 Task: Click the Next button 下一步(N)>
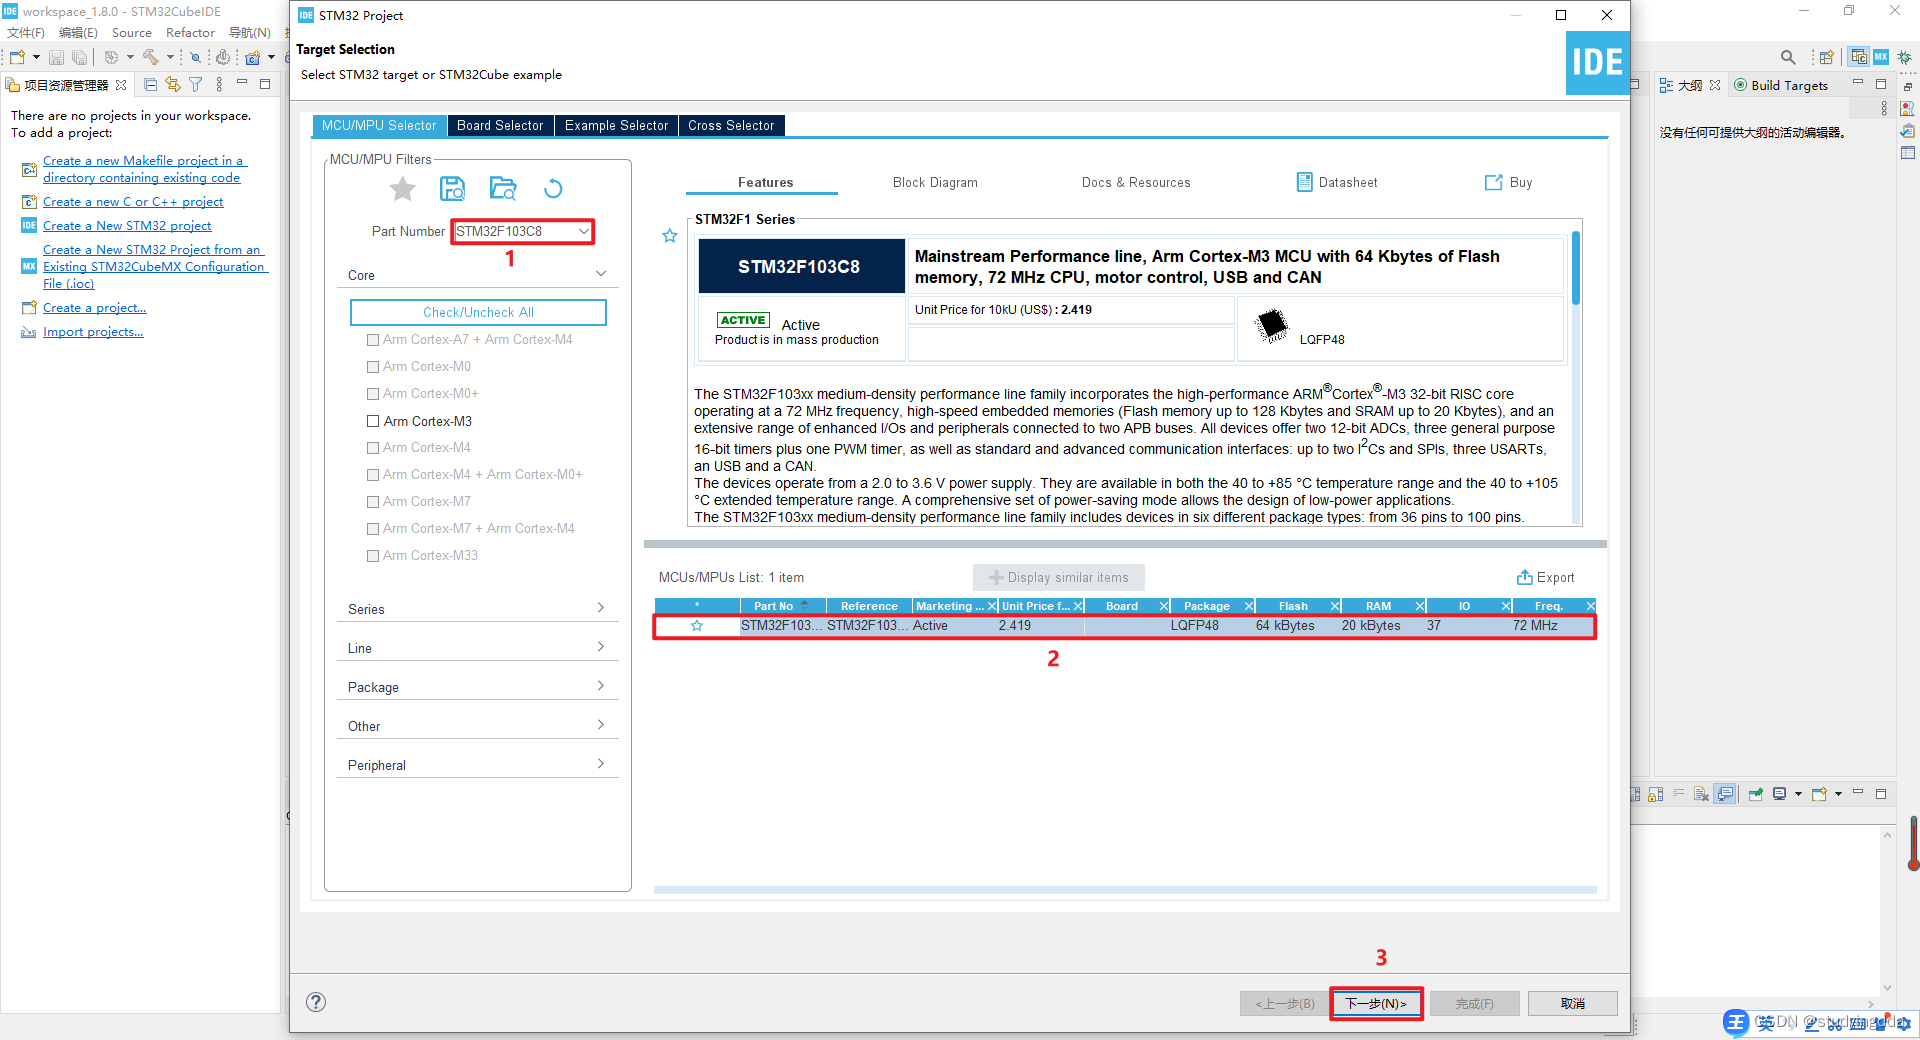1376,1003
